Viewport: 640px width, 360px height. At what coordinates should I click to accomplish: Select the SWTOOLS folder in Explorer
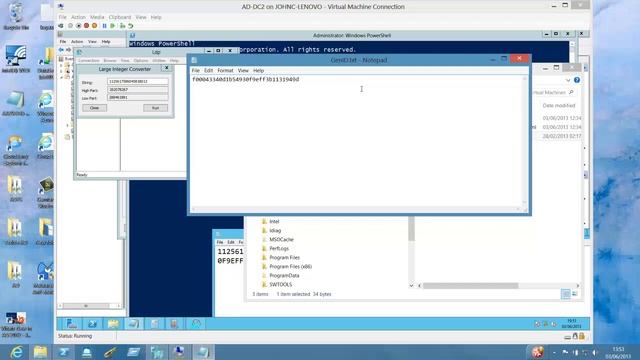(281, 284)
